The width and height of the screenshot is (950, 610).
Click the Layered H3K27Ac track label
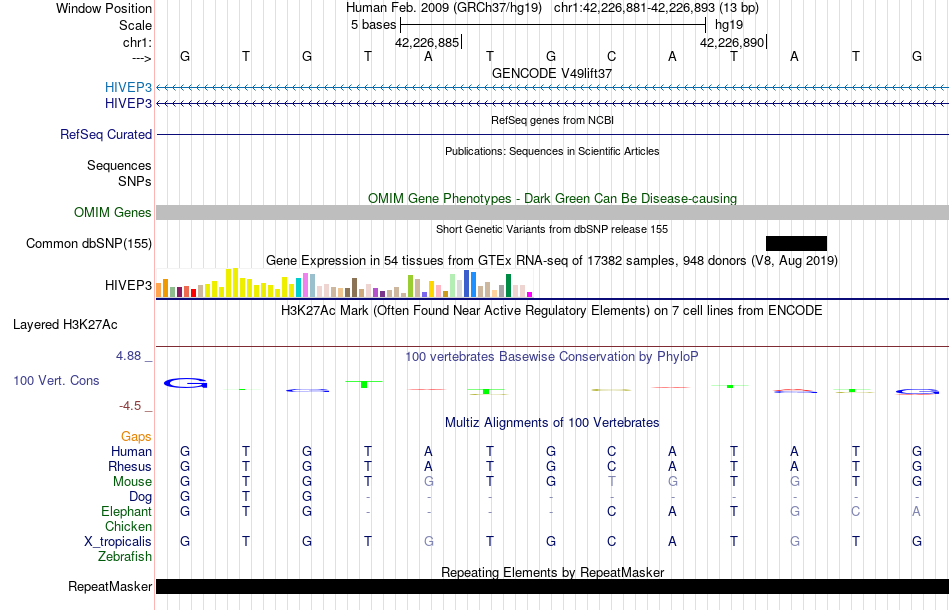pos(65,325)
